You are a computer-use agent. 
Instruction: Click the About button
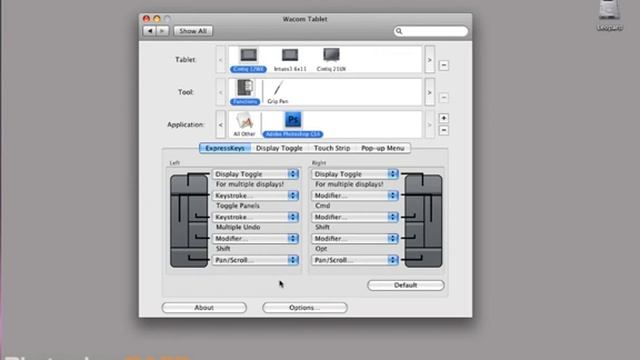204,308
